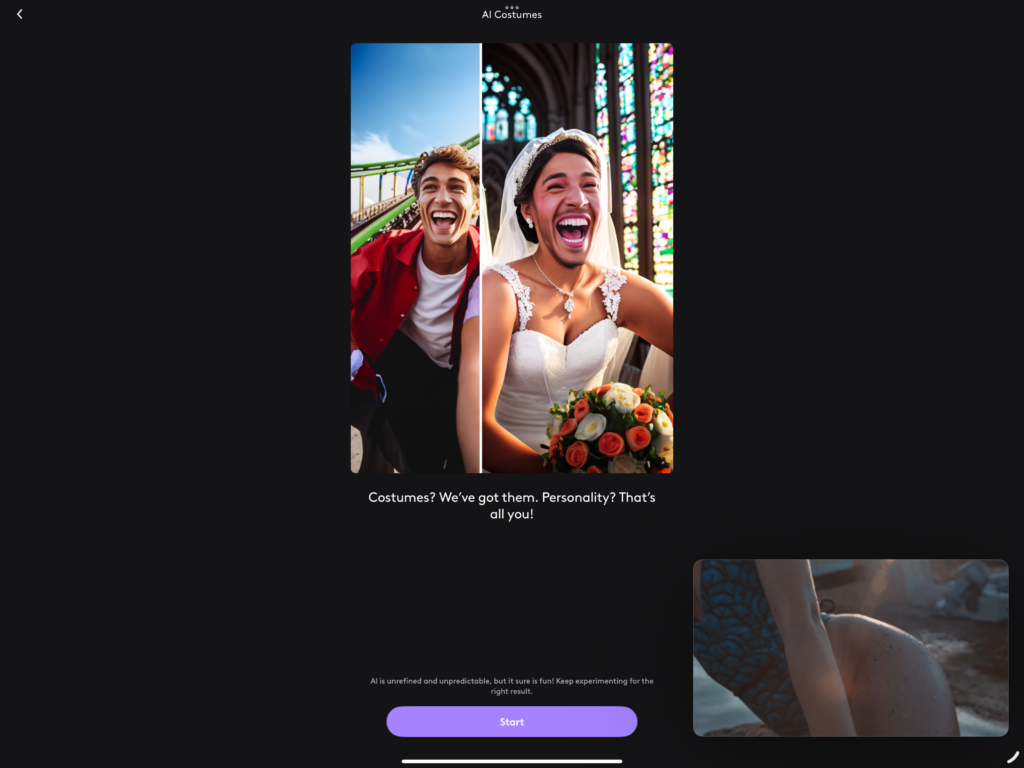
Task: Tap the "Costumes? We've got them" caption
Action: point(512,505)
